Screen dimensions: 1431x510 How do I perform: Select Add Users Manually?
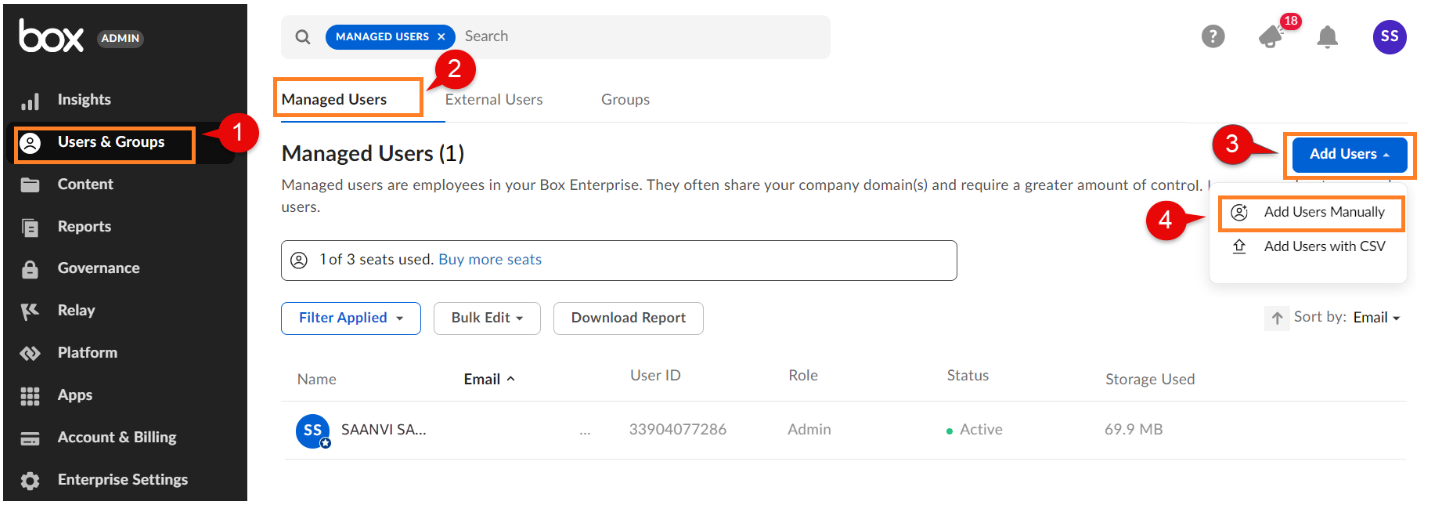click(1312, 212)
